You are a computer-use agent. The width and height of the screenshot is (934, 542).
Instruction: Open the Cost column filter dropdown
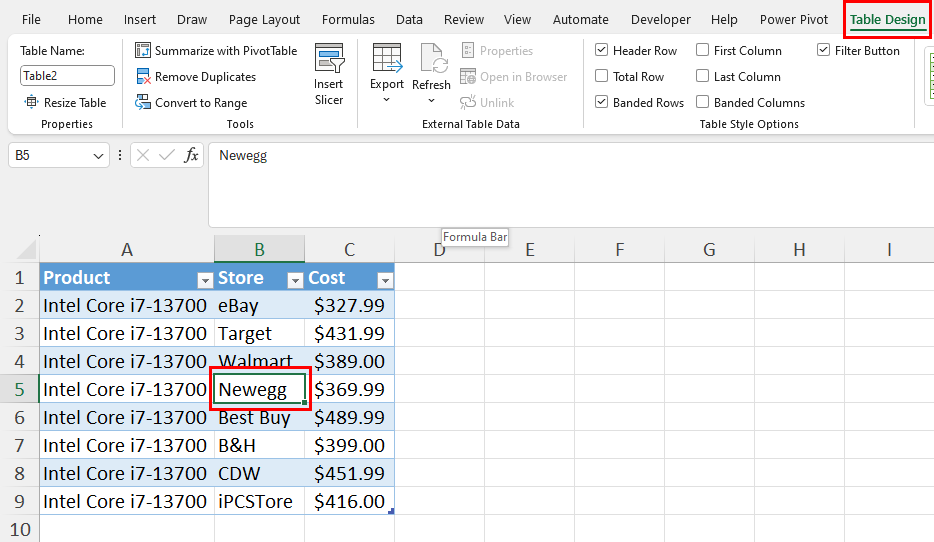click(385, 280)
